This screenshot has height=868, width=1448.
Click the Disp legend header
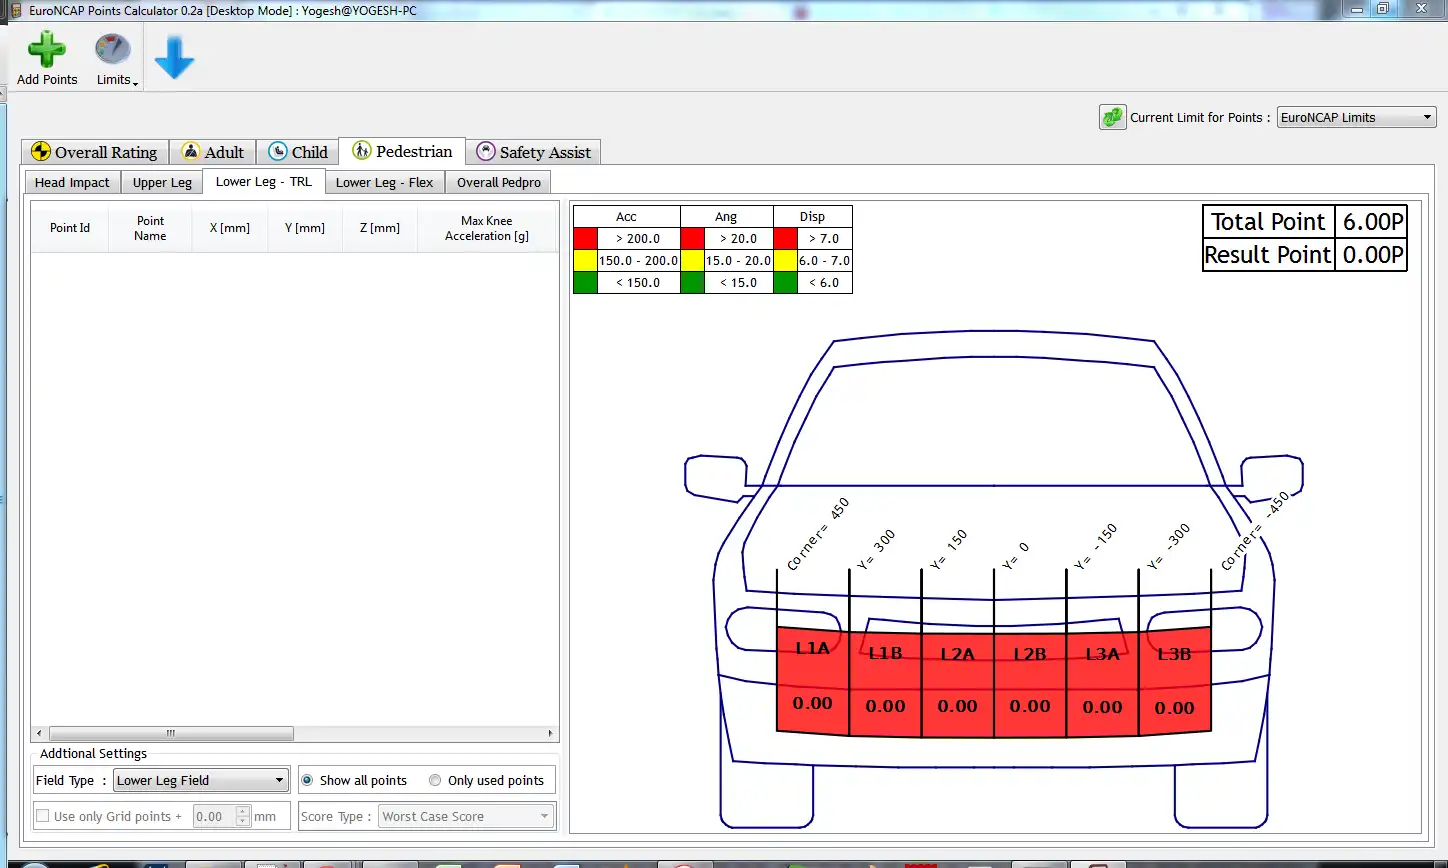(x=812, y=216)
